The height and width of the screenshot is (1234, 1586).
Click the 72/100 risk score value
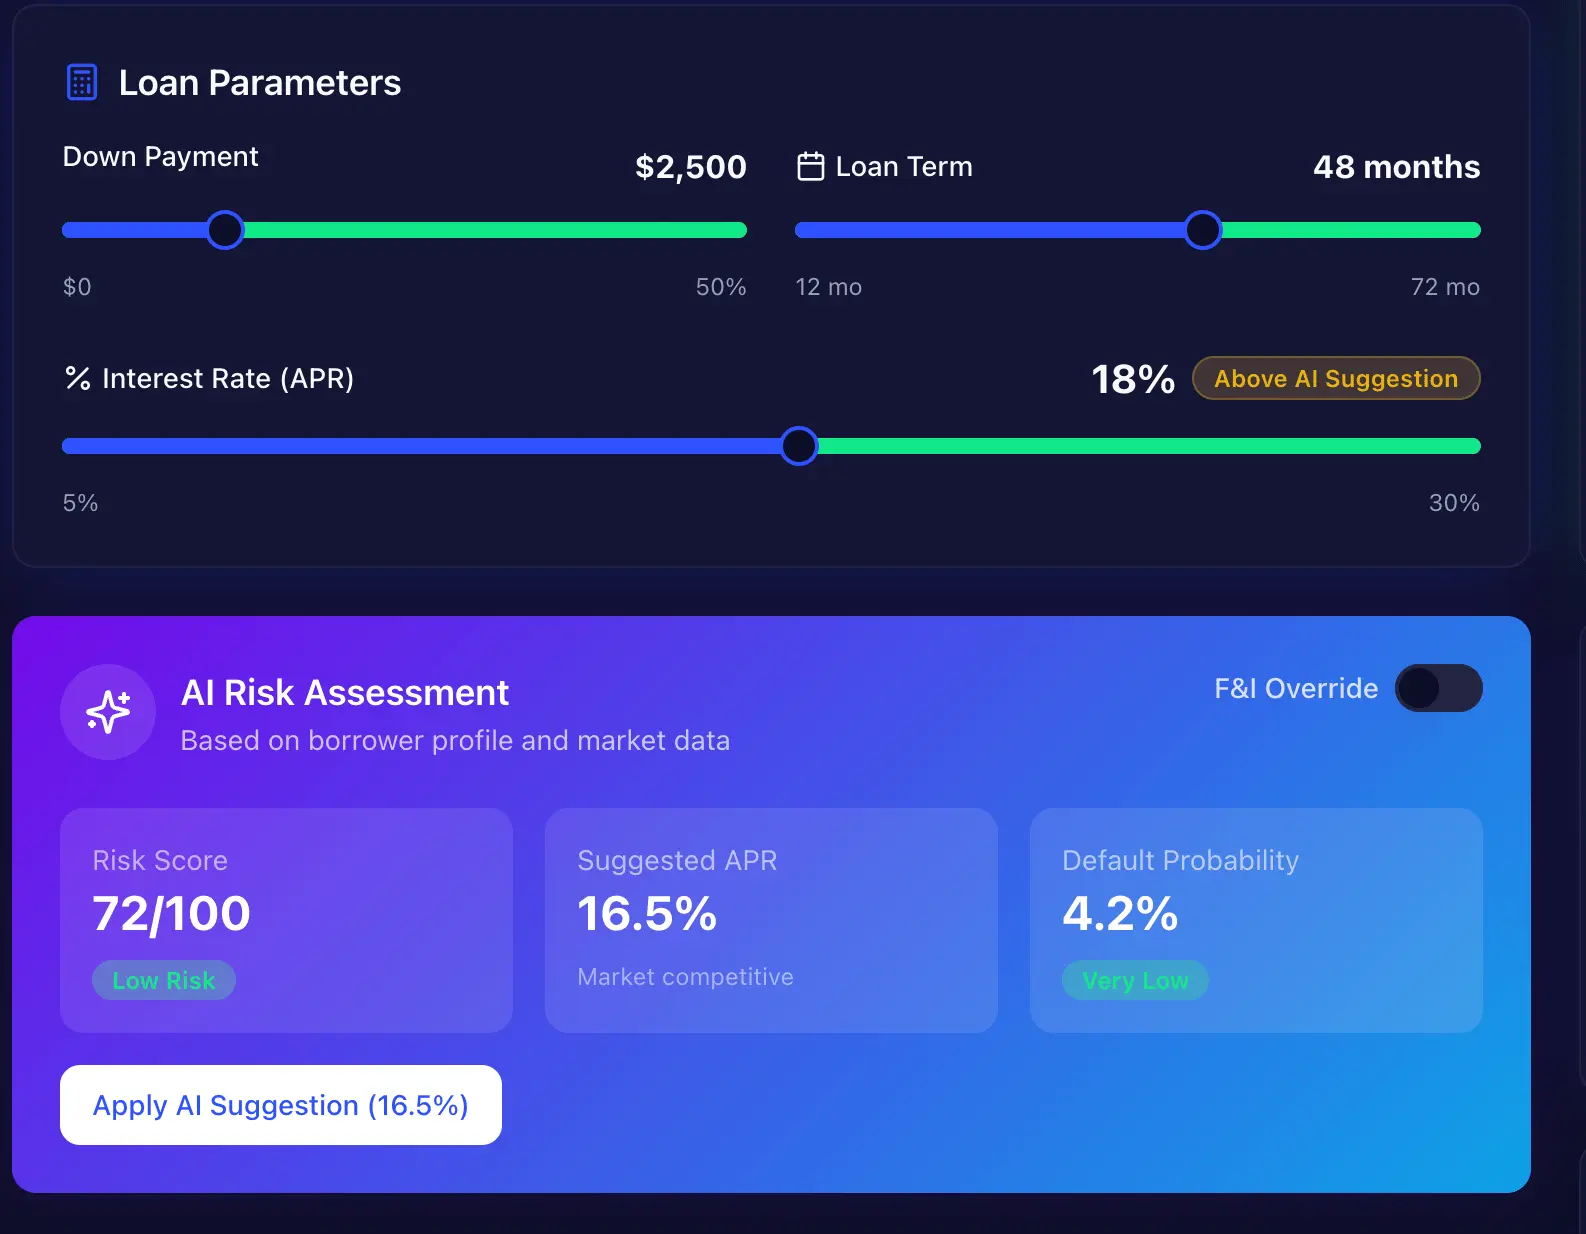tap(171, 913)
